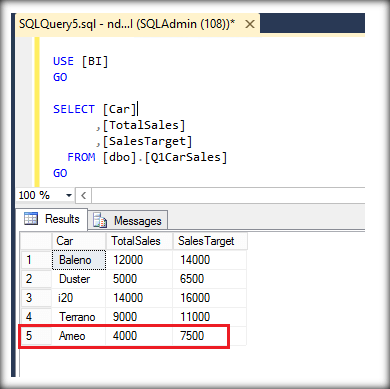Click the 7500 SalesTarget cell

[x=210, y=336]
